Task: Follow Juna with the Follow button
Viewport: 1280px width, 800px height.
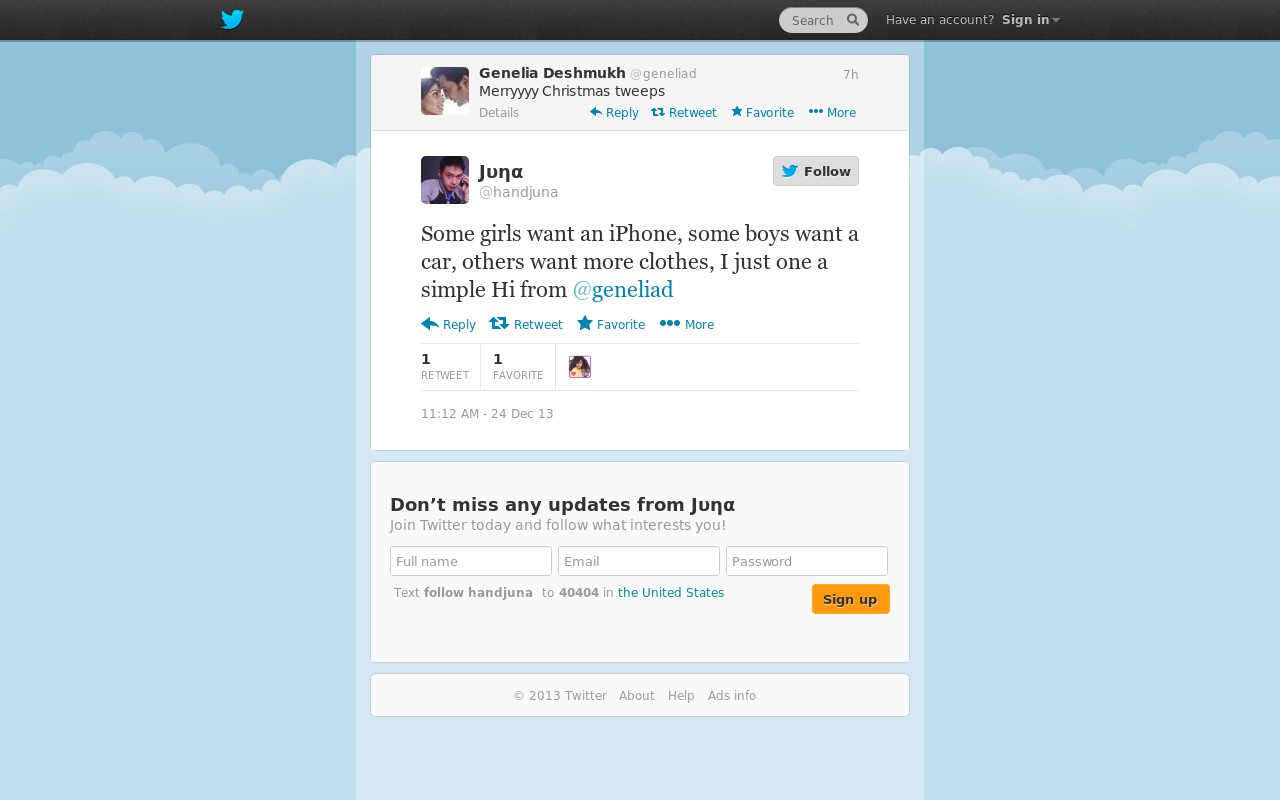Action: [816, 171]
